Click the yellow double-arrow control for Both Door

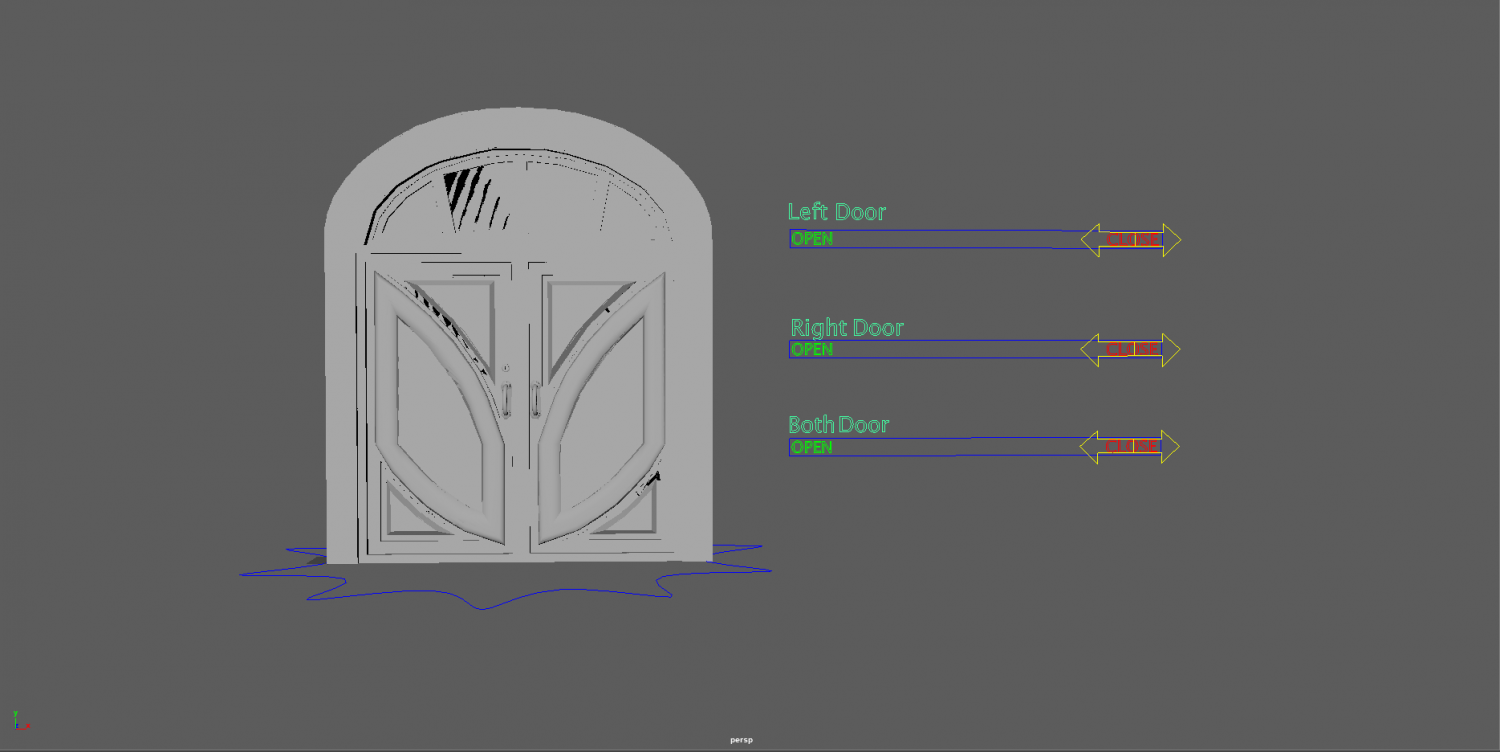[1129, 445]
